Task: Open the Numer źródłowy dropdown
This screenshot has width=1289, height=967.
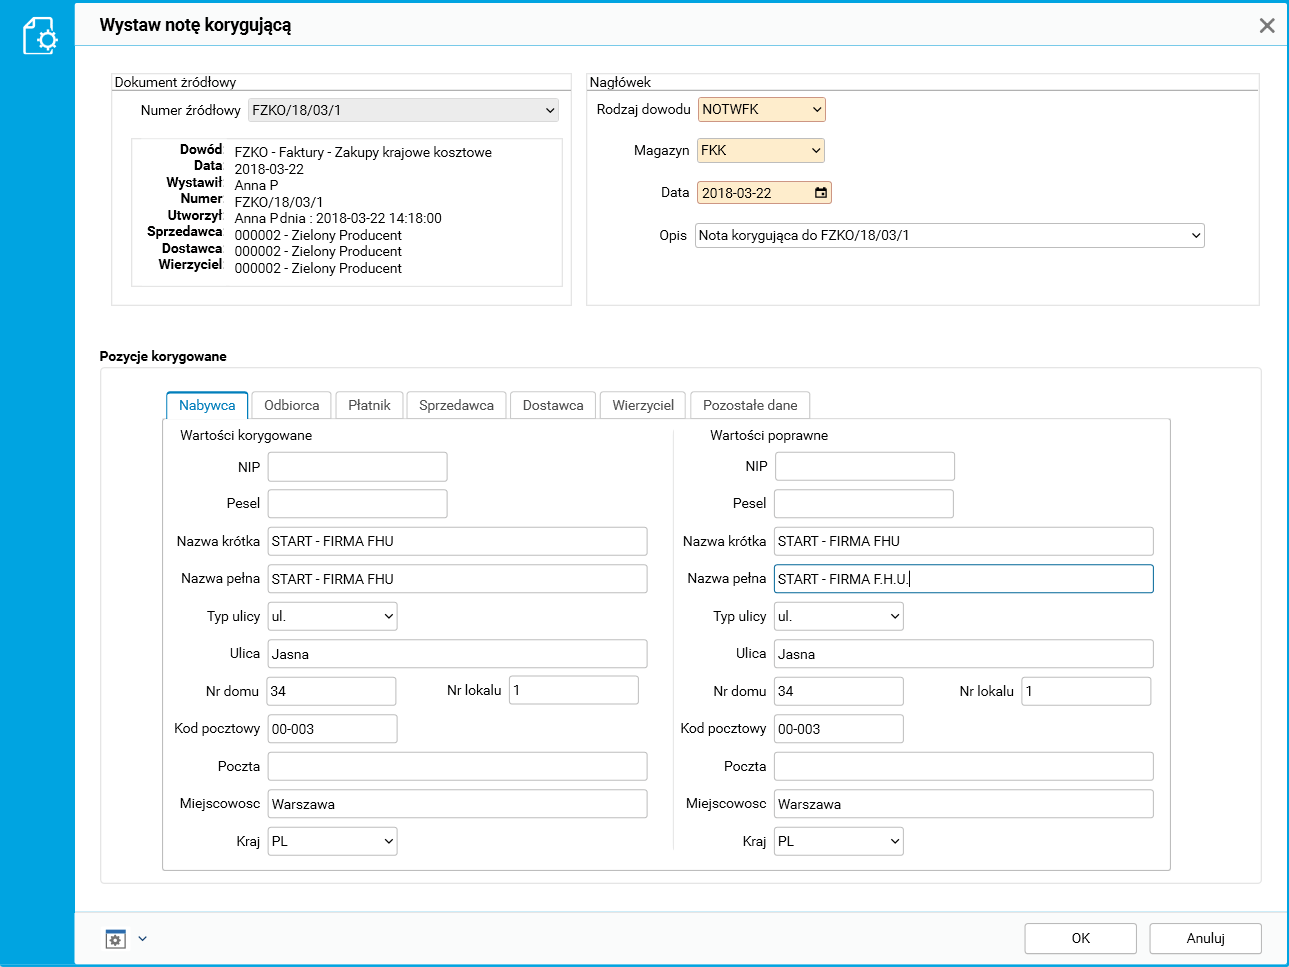Action: pyautogui.click(x=549, y=110)
